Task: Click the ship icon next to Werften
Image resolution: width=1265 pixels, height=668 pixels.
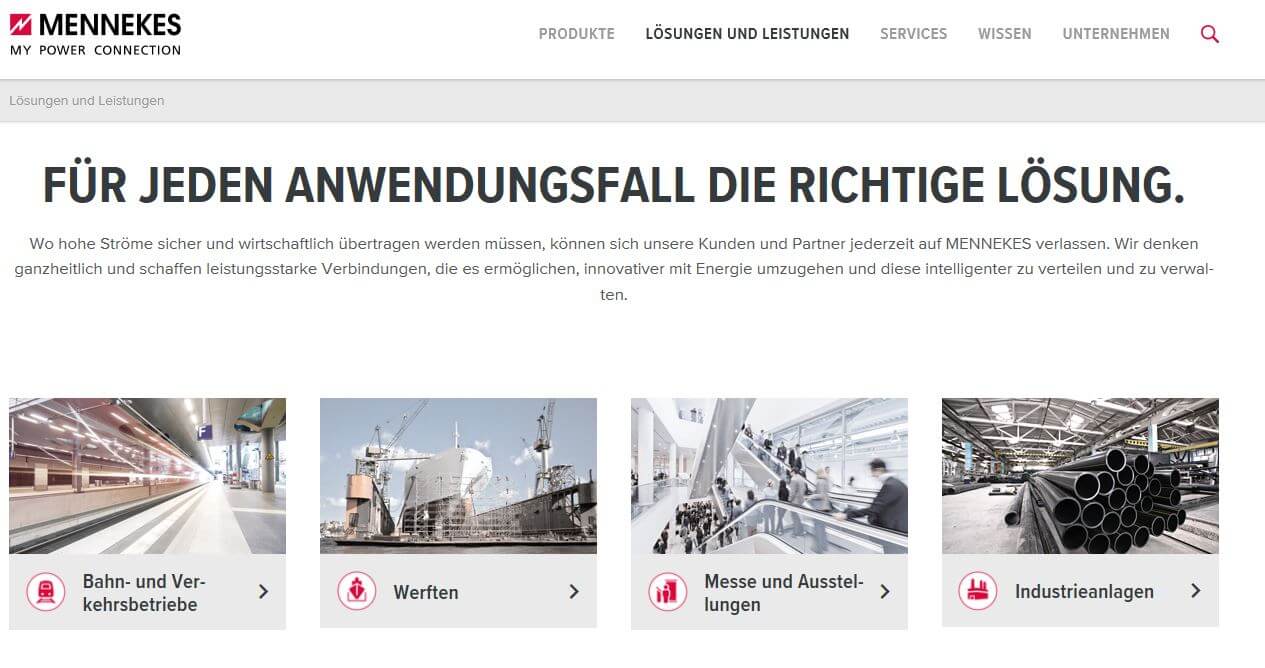Action: click(x=356, y=591)
